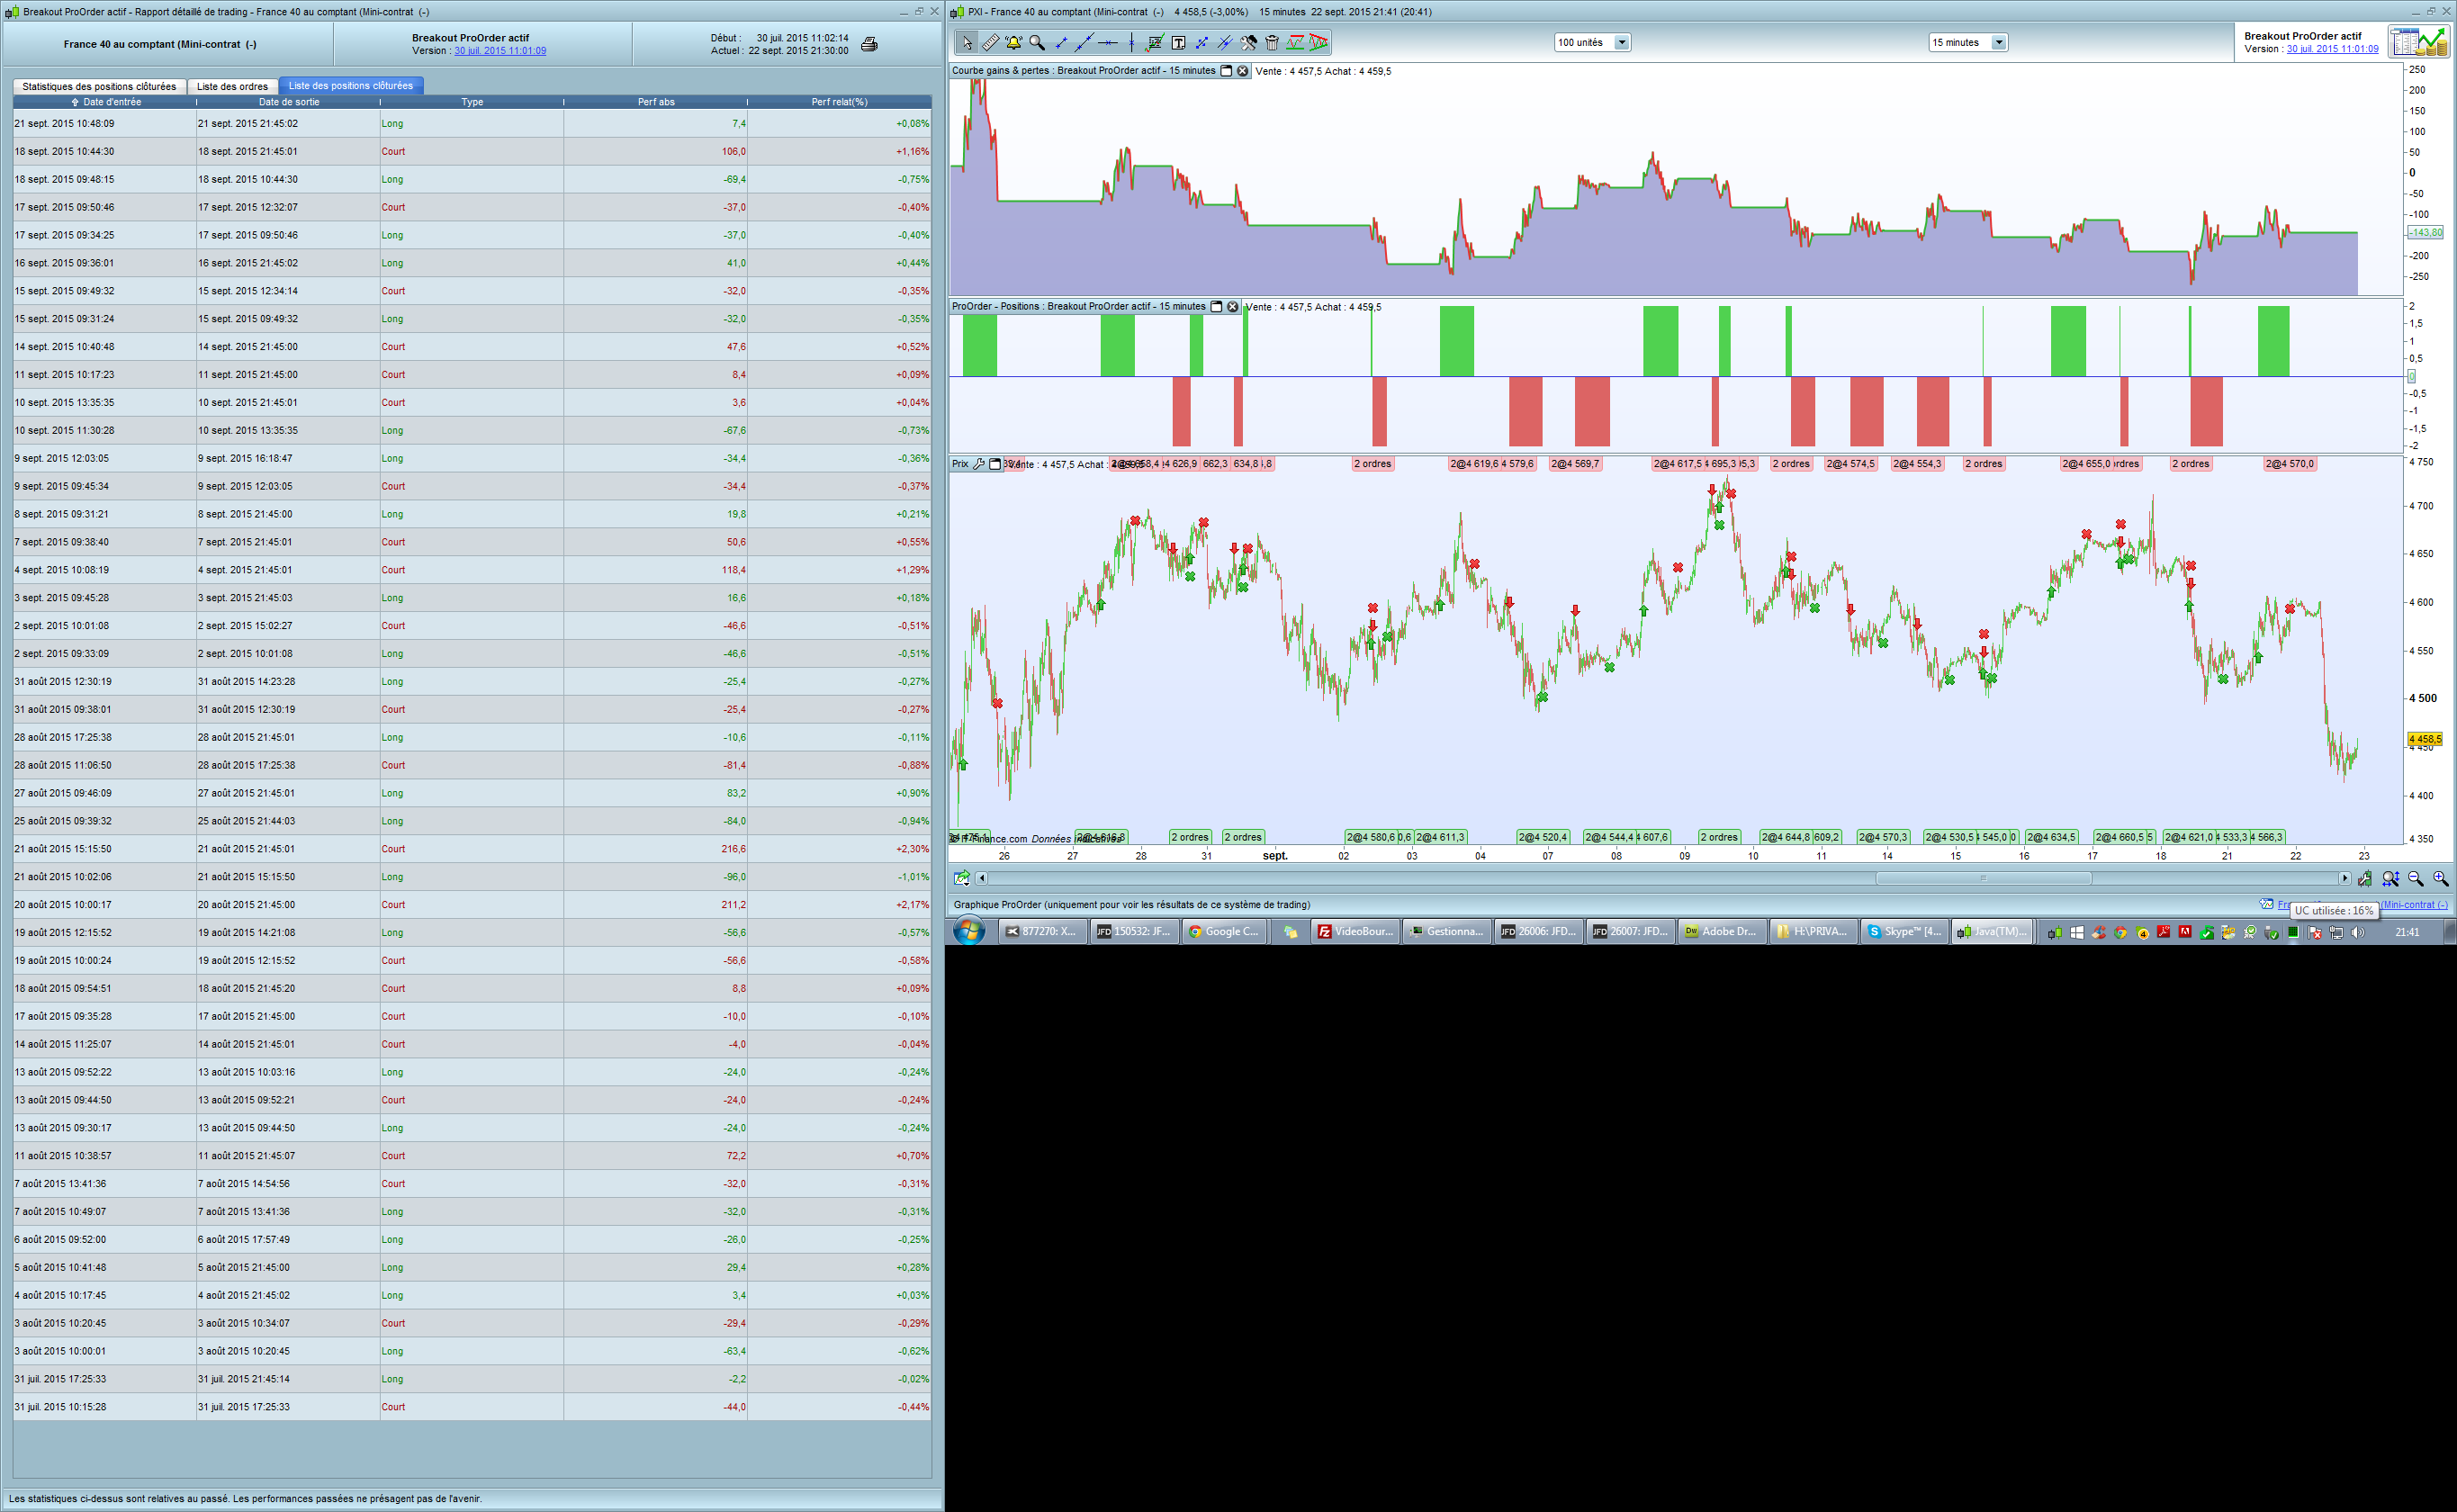Close the Courbe gains & pertes panel
2457x1512 pixels.
point(1243,71)
